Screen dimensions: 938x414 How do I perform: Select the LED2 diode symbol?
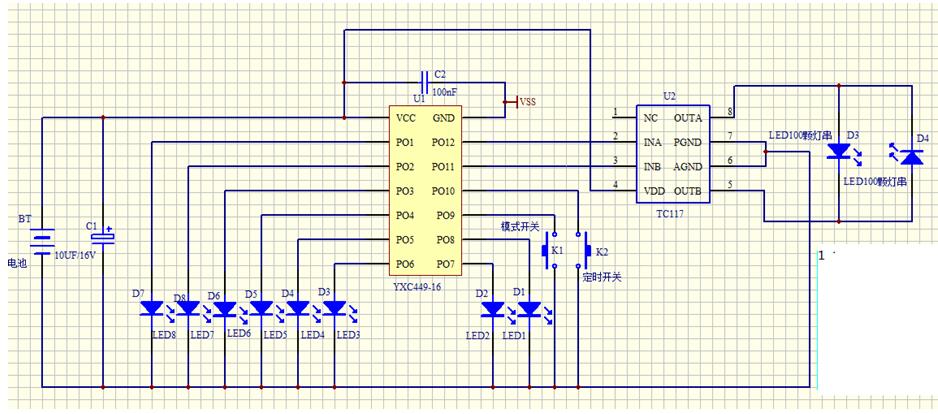[492, 311]
